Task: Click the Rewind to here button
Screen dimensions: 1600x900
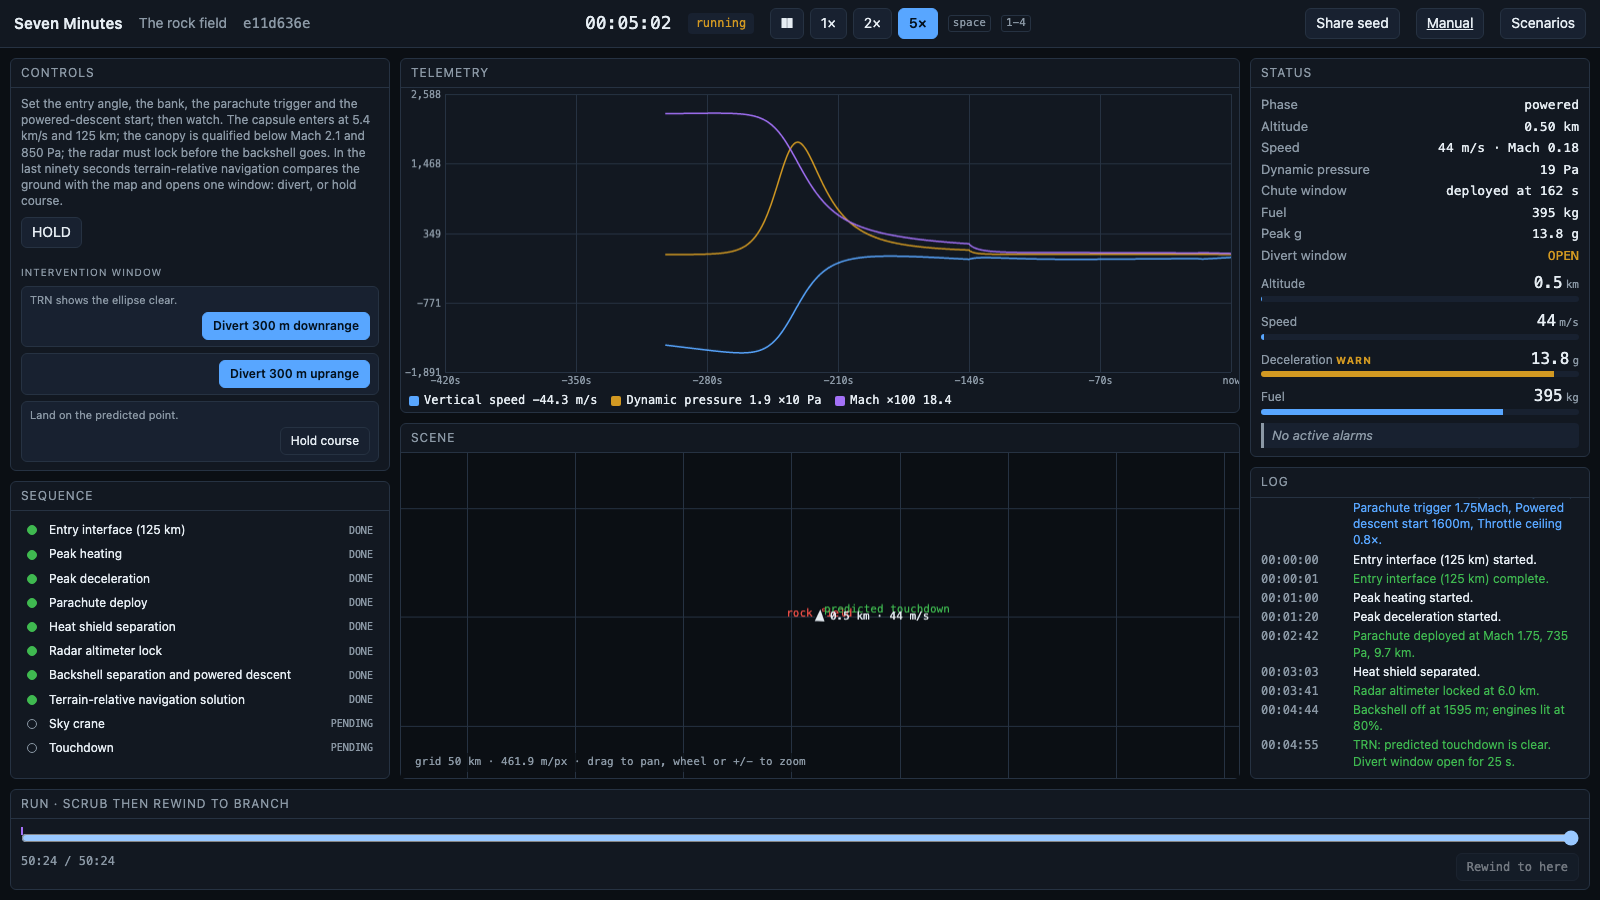Action: (1517, 867)
